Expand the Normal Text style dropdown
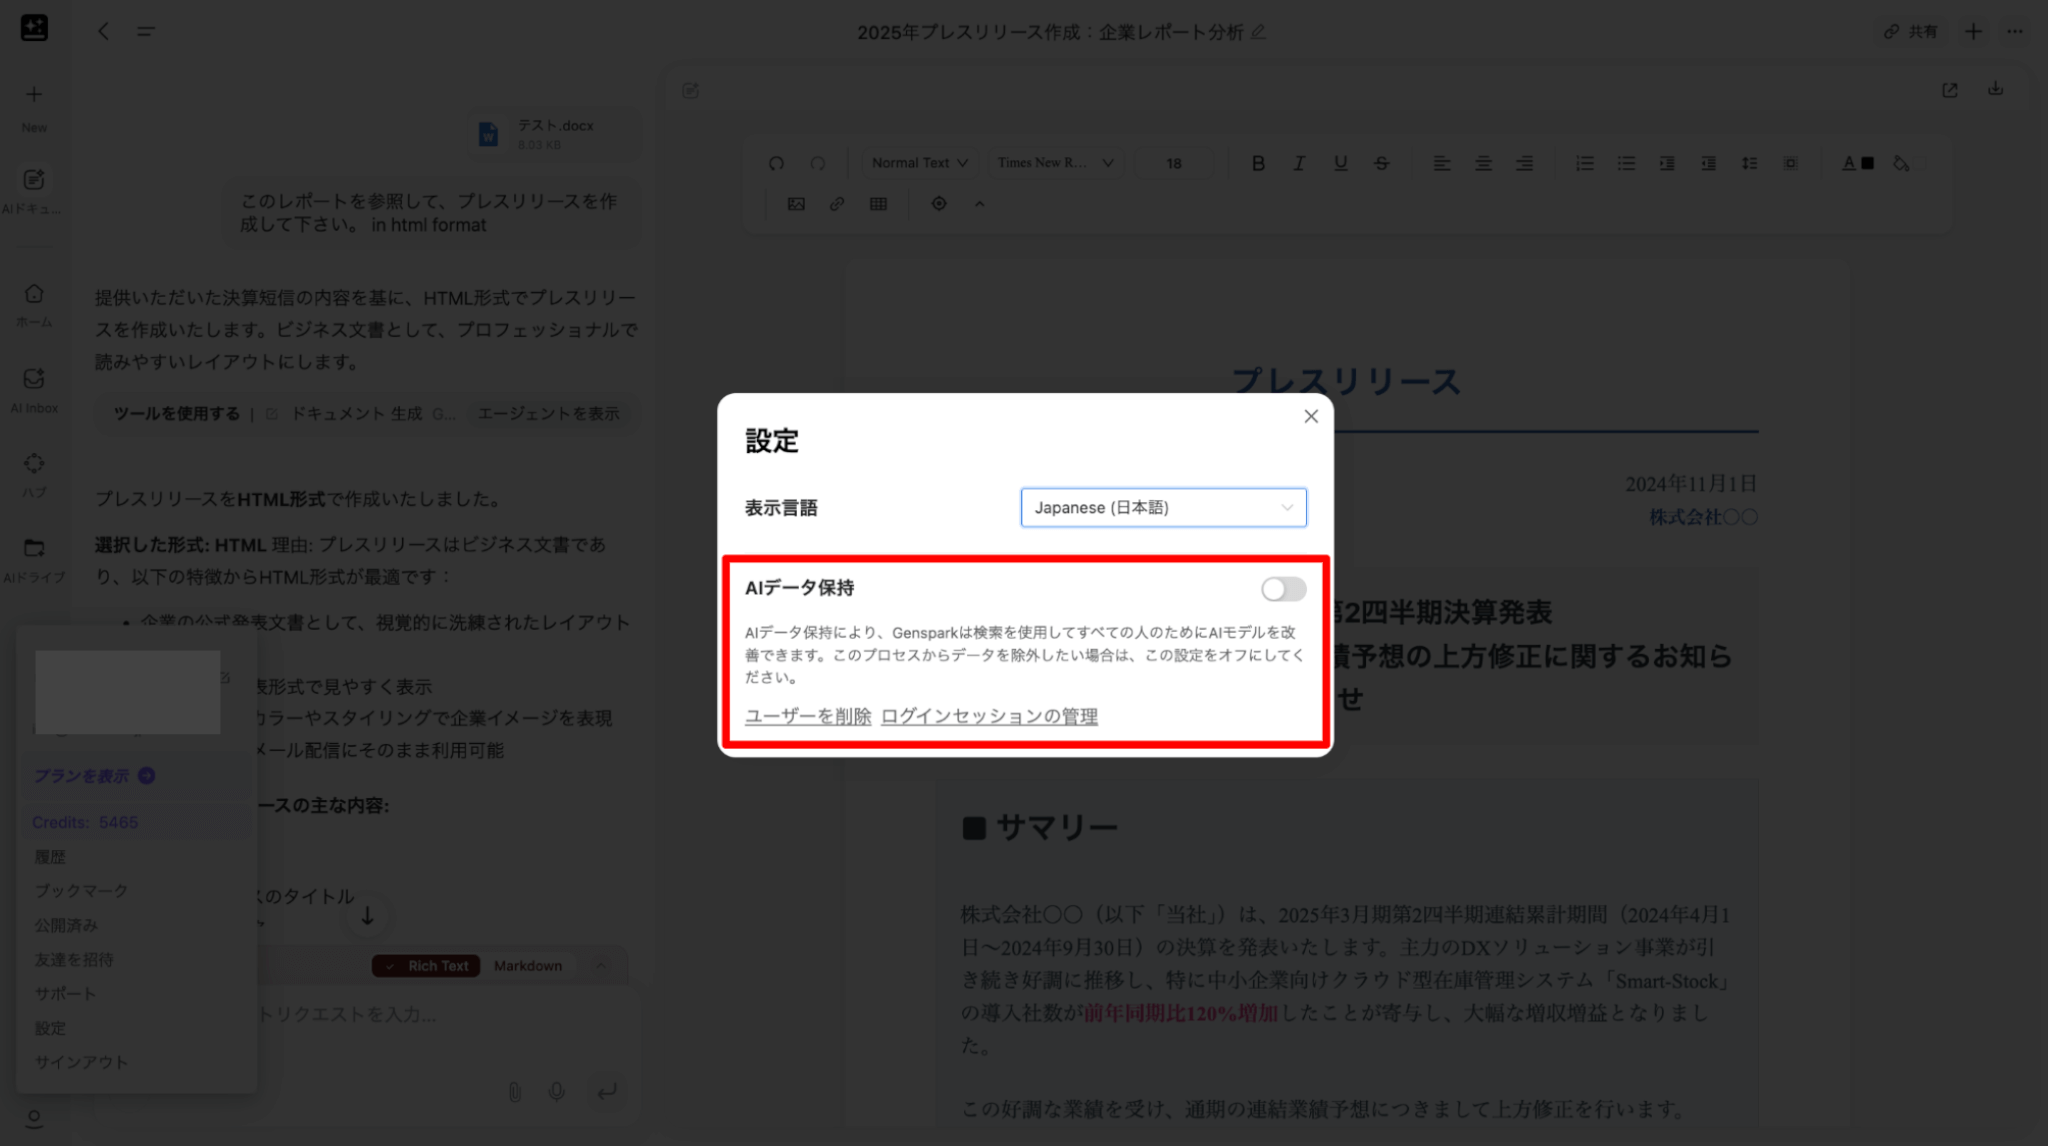The width and height of the screenshot is (2048, 1146). click(x=919, y=163)
